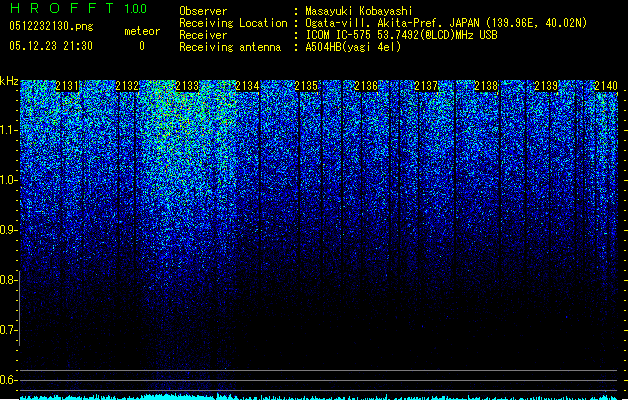Click the HROFFT 1.0.0 title text
This screenshot has width=629, height=400.
pyautogui.click(x=78, y=8)
